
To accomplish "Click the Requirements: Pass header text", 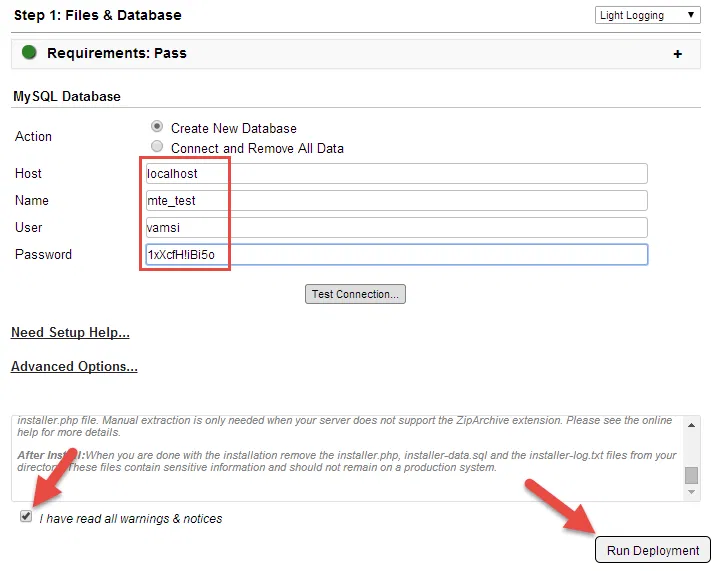I will click(x=117, y=53).
